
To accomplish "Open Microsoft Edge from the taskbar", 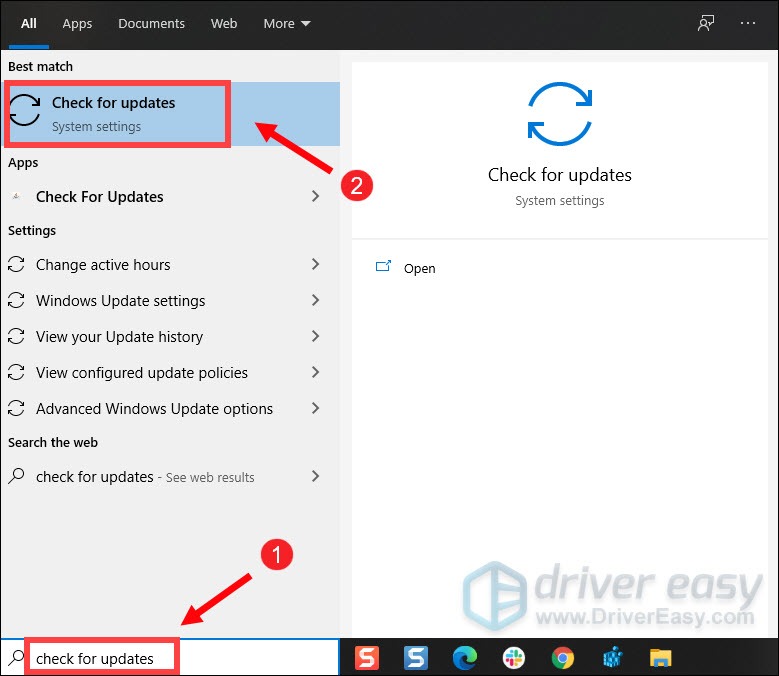I will (465, 658).
